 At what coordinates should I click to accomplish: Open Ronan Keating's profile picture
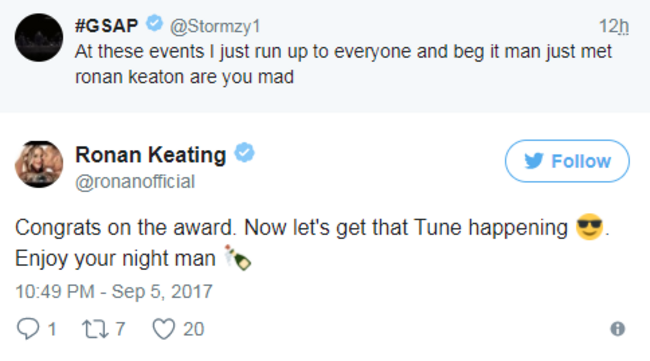(x=39, y=164)
